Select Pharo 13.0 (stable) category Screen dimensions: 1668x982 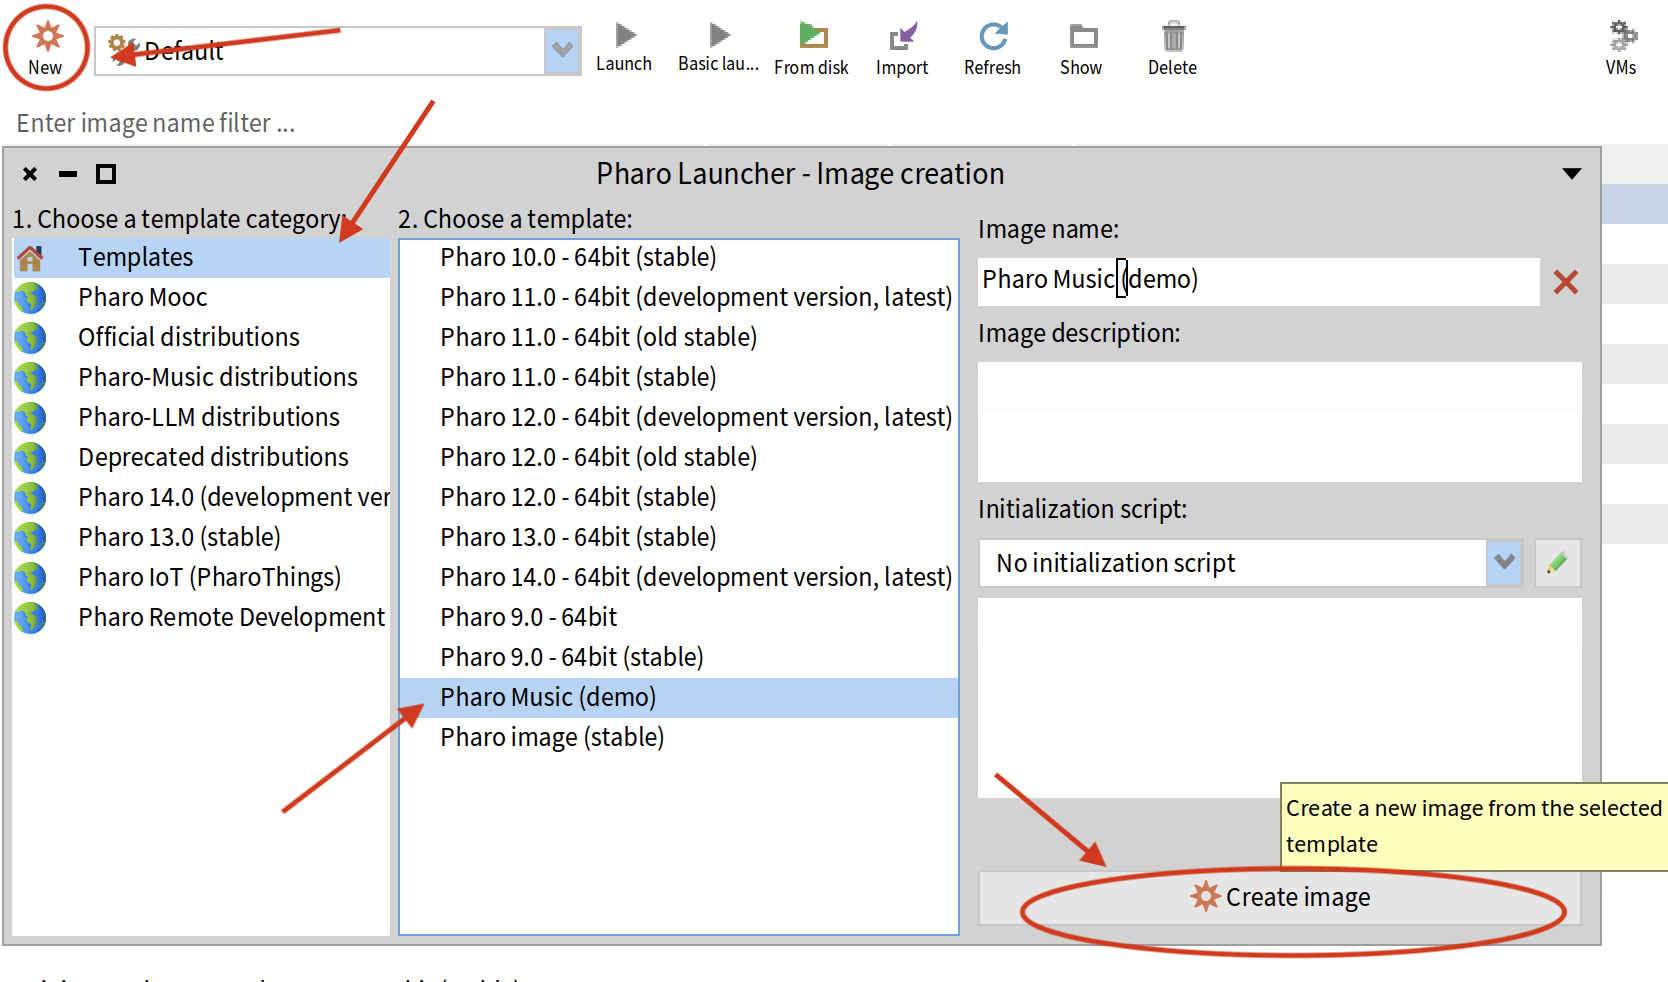pos(201,537)
